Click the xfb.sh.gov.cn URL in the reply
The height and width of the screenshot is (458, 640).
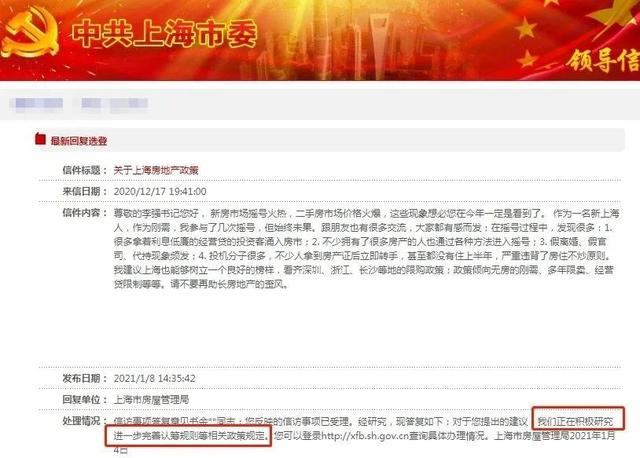tap(364, 436)
